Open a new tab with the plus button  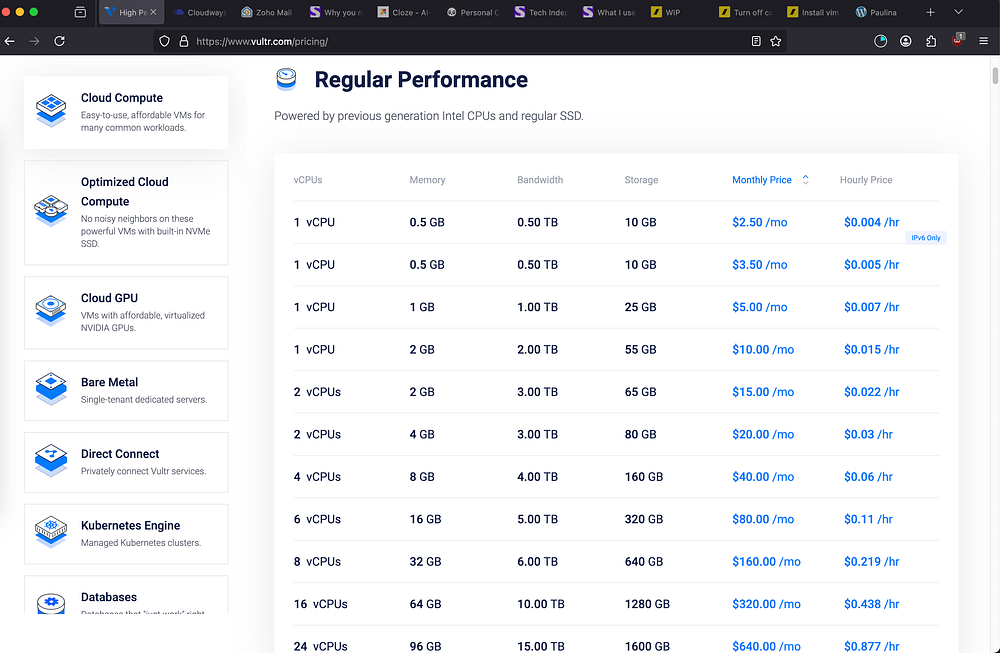pyautogui.click(x=930, y=12)
